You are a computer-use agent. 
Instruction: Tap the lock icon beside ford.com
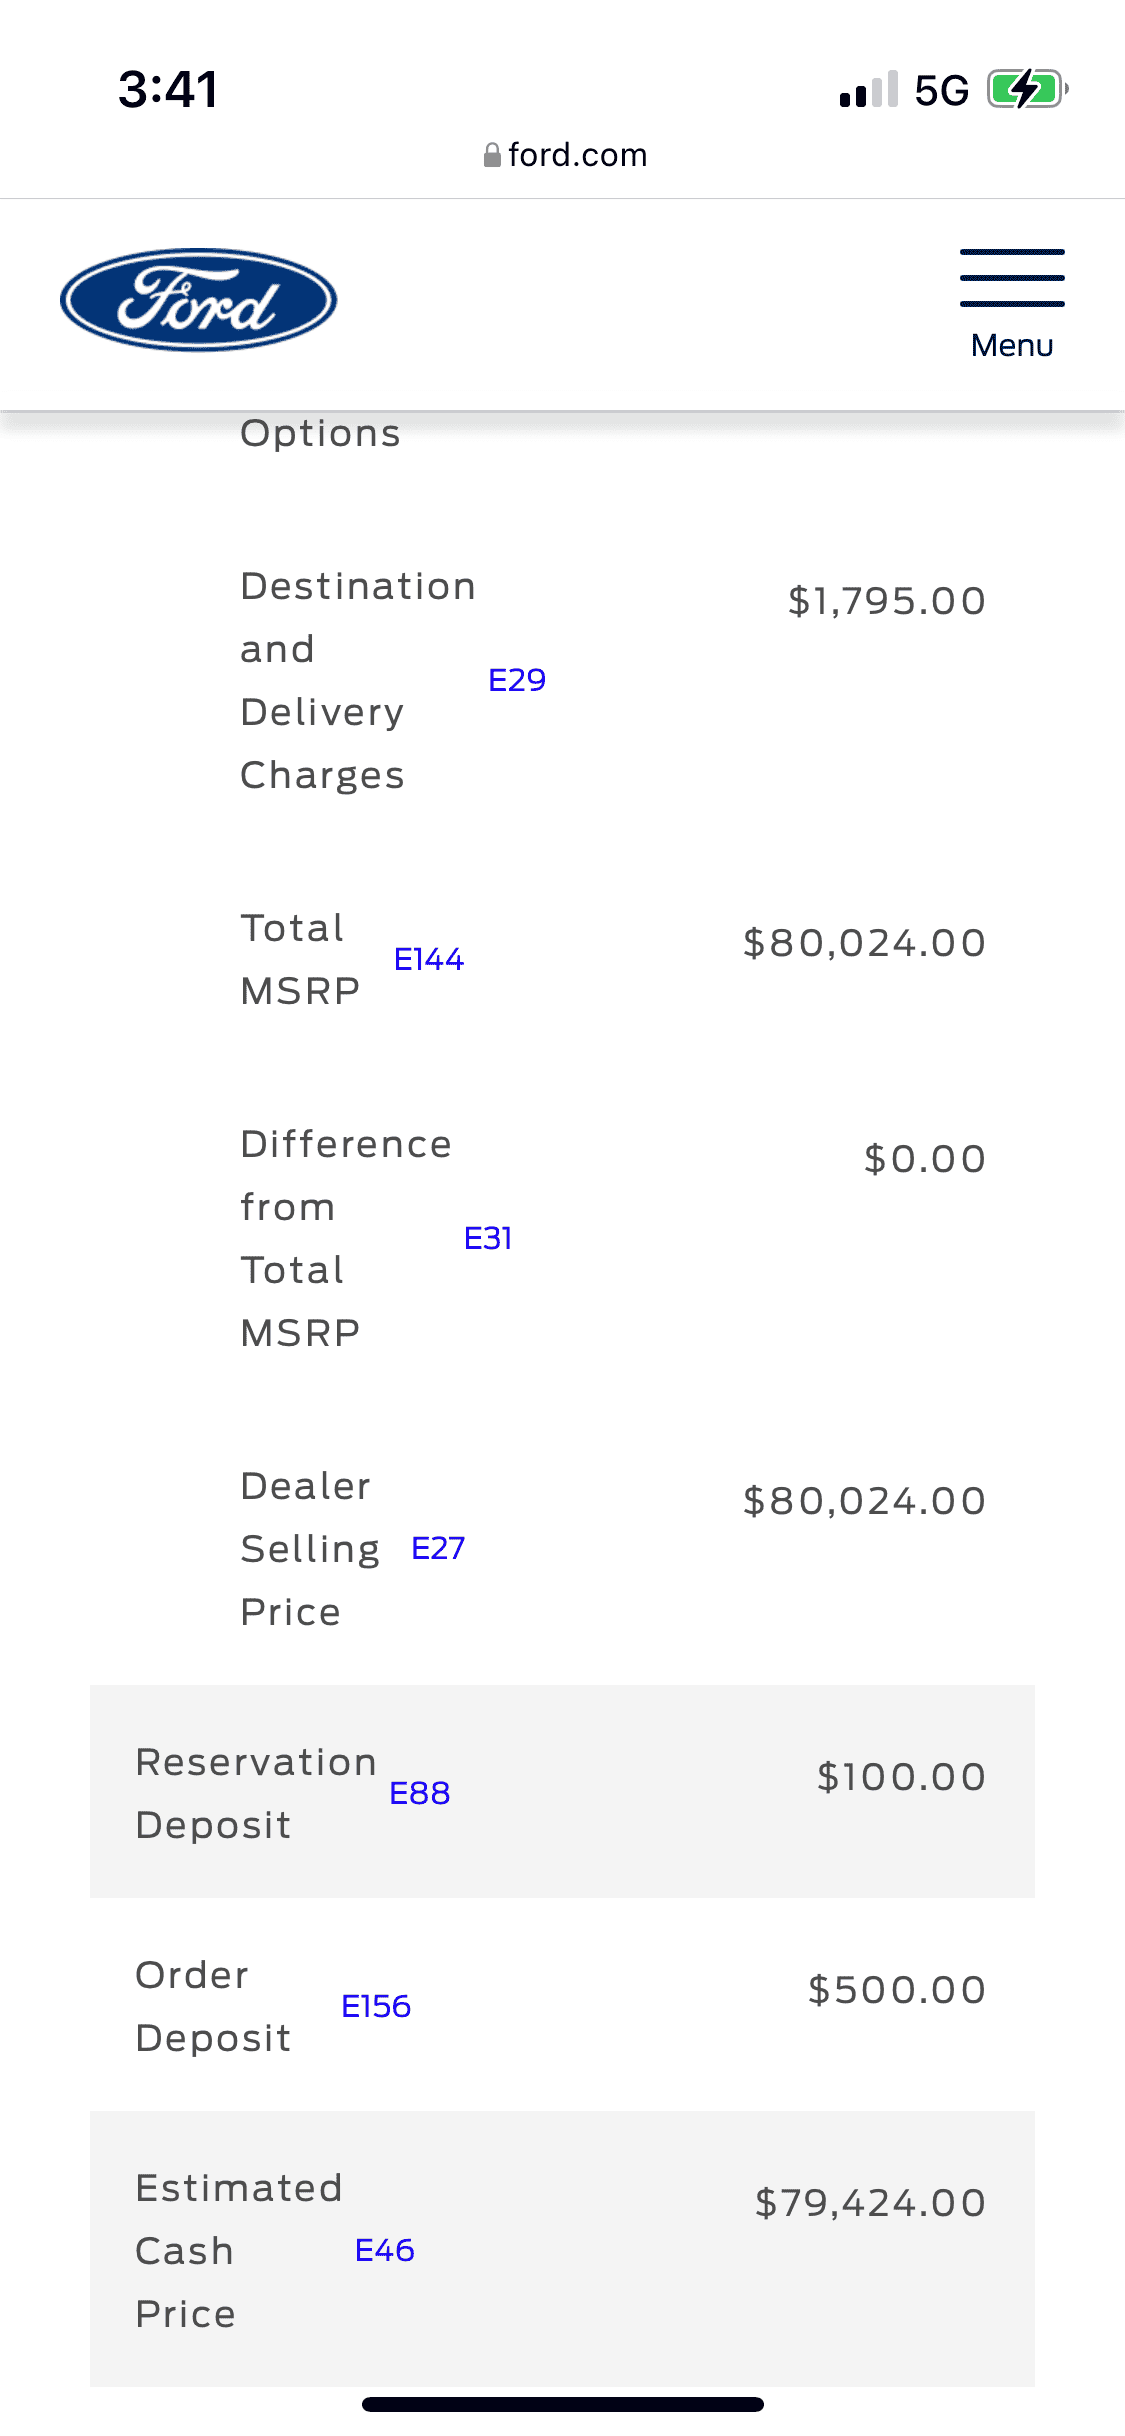coord(492,155)
